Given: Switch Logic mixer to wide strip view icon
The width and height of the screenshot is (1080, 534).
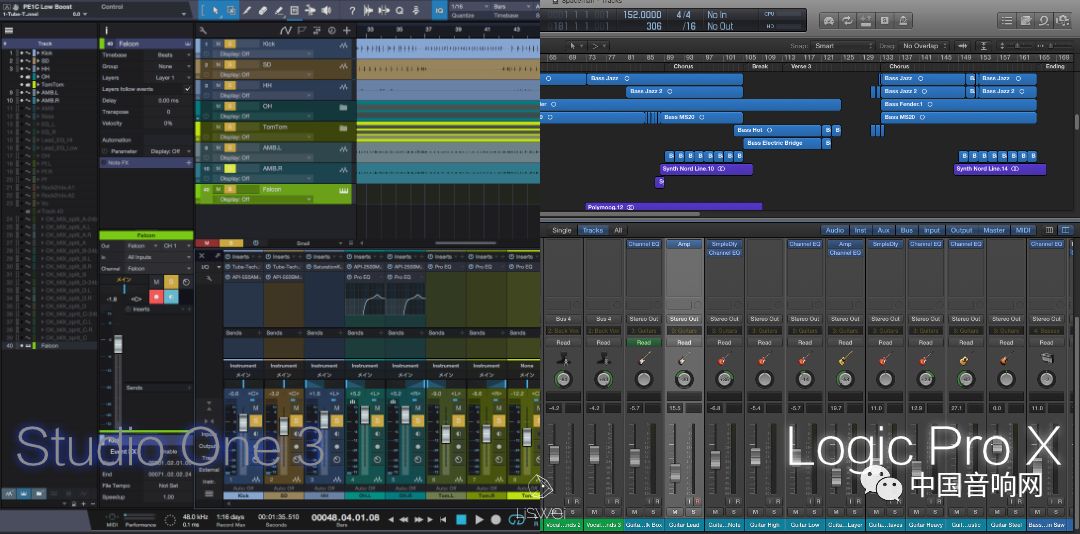Looking at the screenshot, I should pos(1066,230).
